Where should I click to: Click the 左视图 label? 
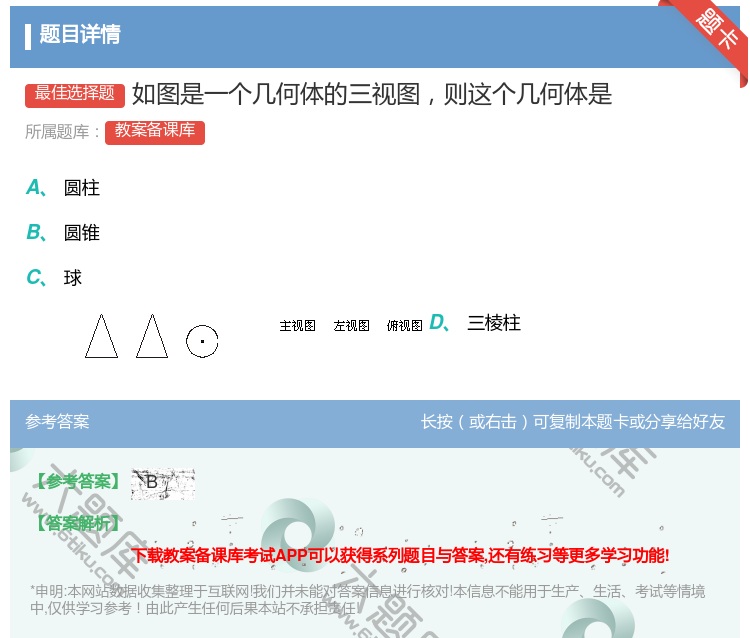[352, 326]
